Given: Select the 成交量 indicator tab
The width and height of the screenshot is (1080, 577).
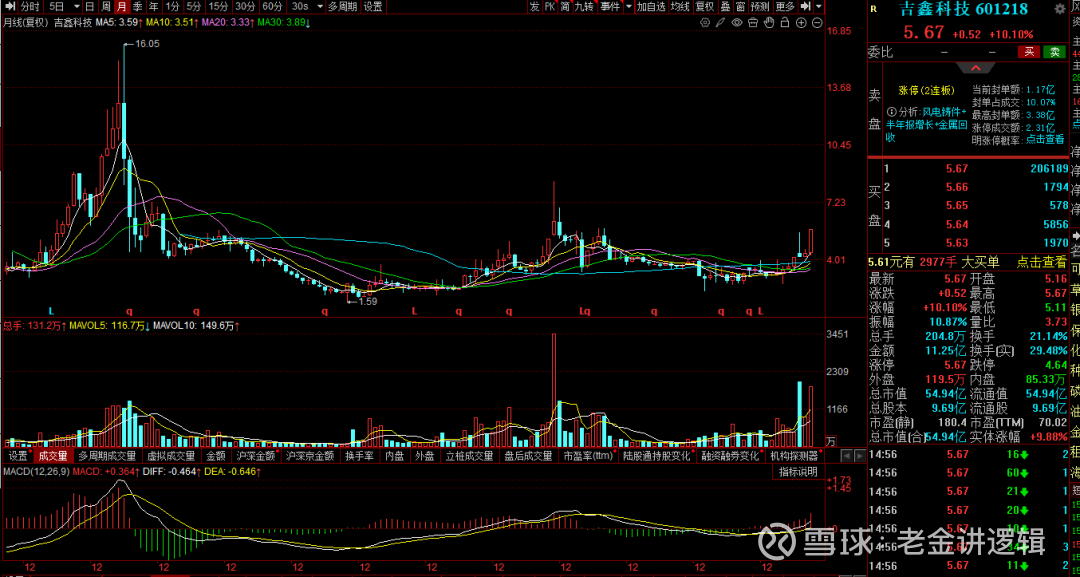Looking at the screenshot, I should [53, 456].
